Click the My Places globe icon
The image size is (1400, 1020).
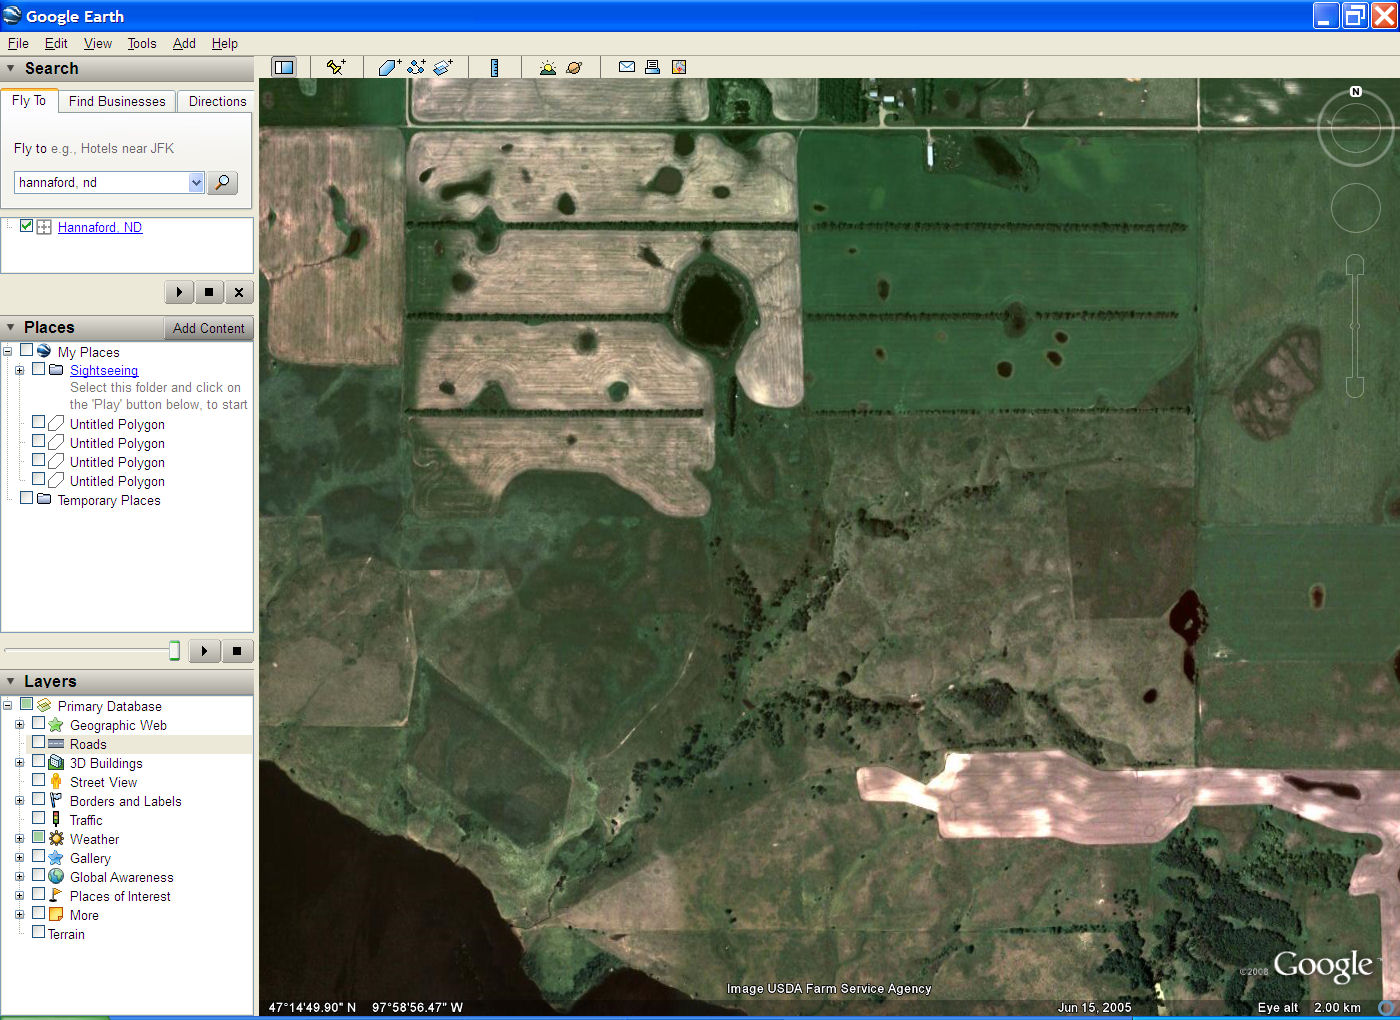(x=44, y=351)
